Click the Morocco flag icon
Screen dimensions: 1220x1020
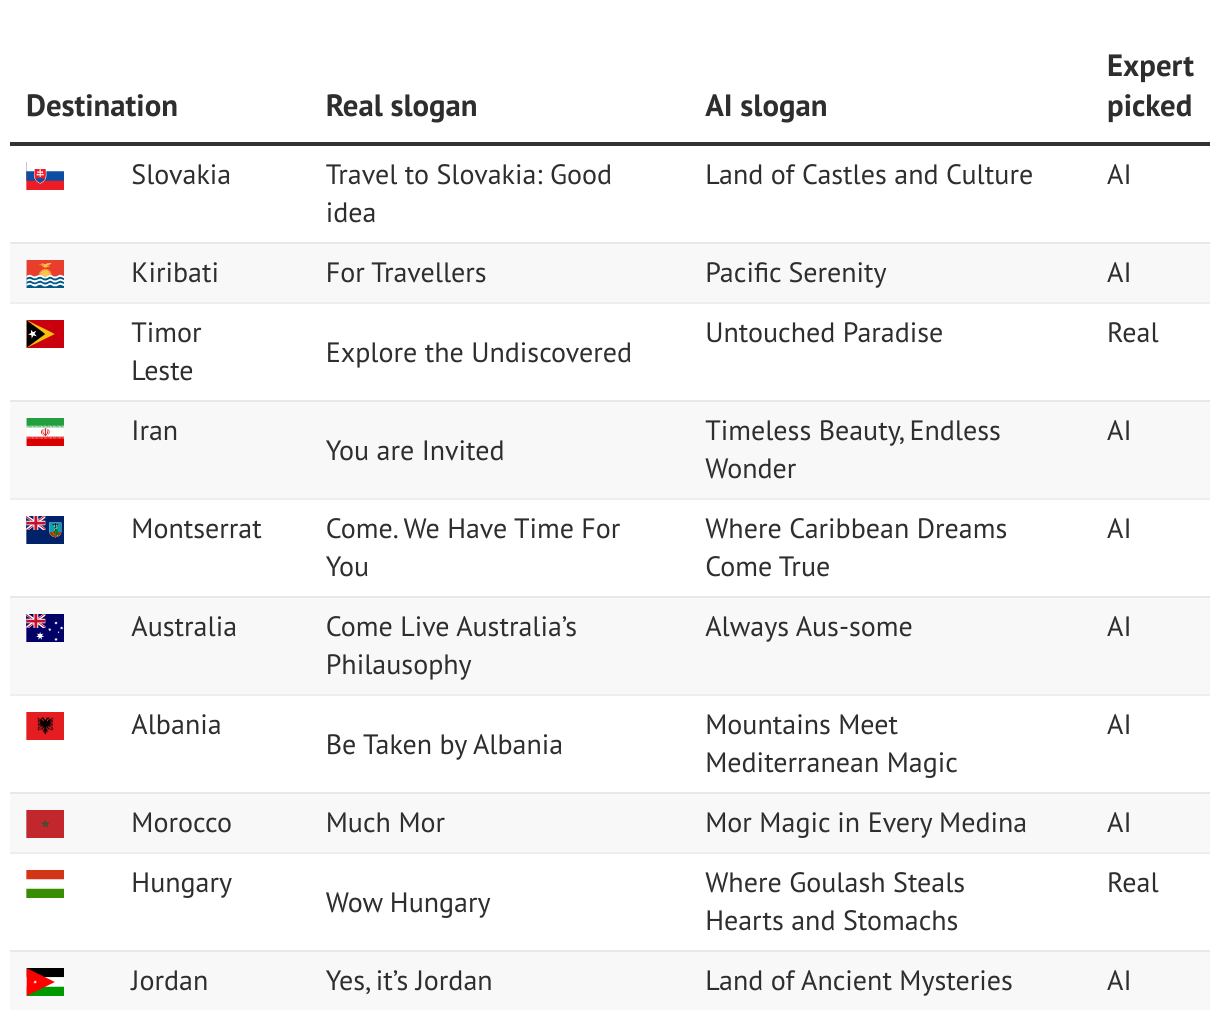coord(45,824)
